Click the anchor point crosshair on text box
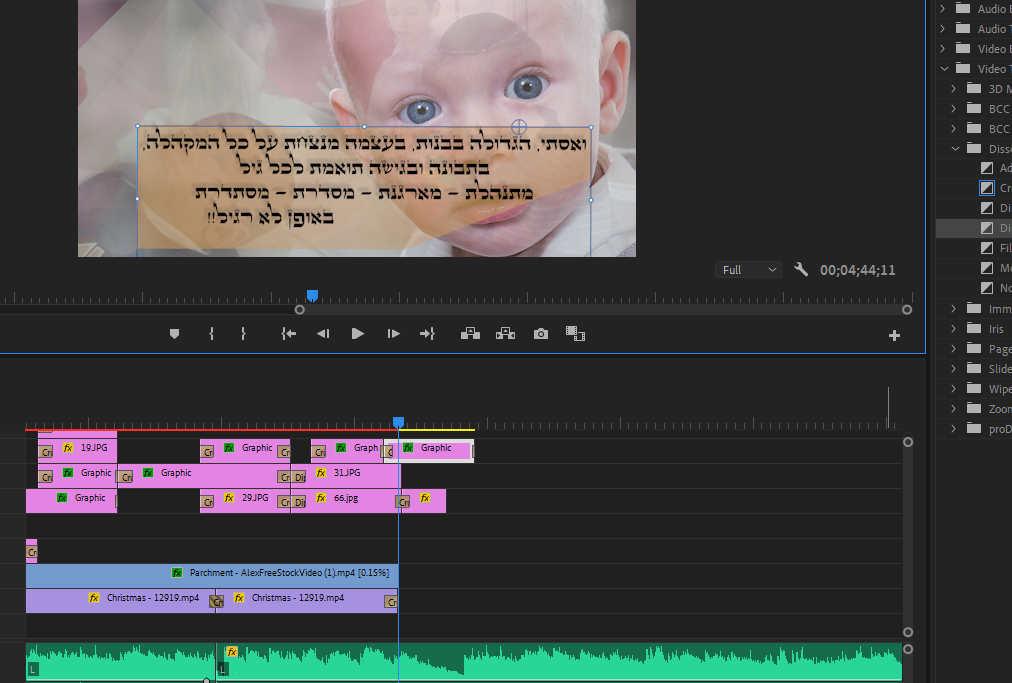The image size is (1012, 683). coord(519,127)
